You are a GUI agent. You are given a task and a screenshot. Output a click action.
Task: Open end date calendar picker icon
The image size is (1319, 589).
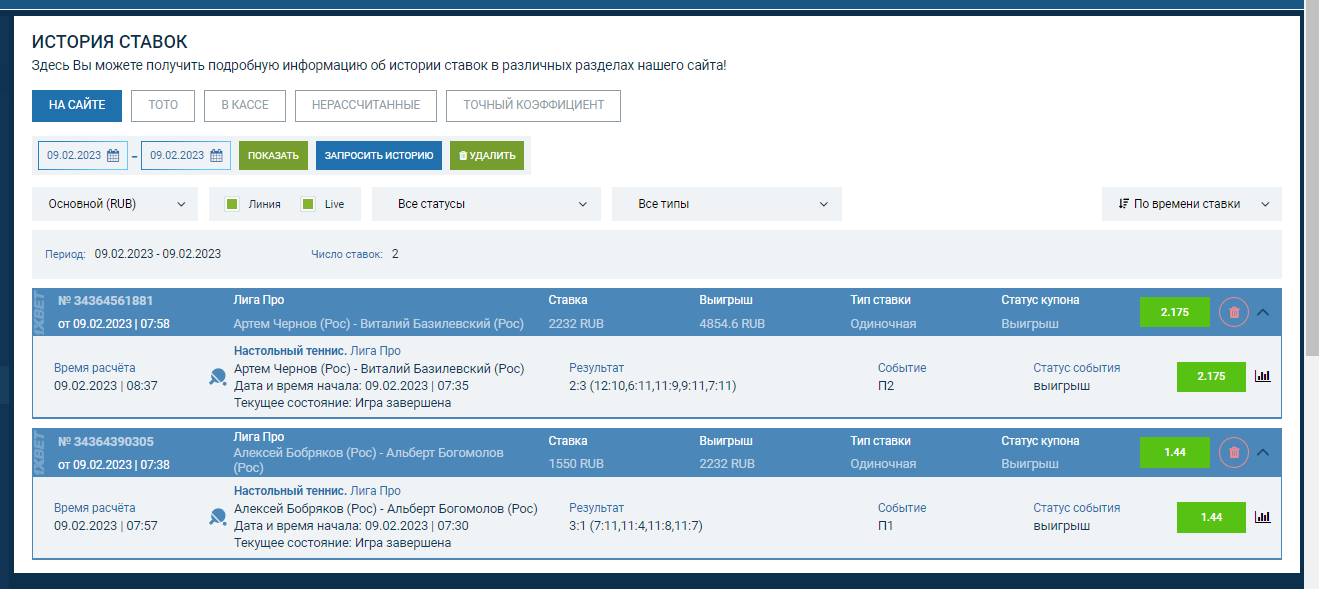click(x=216, y=155)
